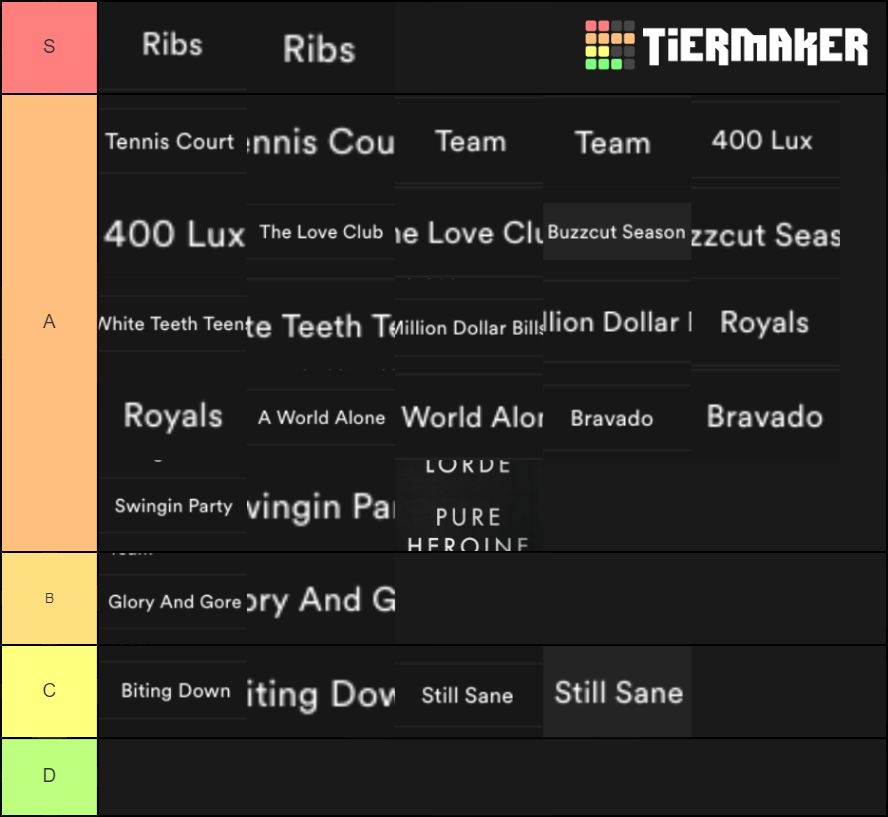Click the B tier label
The image size is (888, 817).
(x=49, y=598)
